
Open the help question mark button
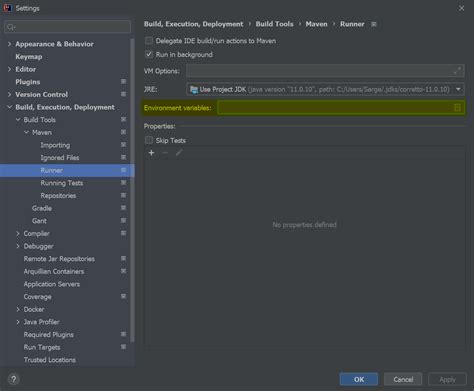(x=14, y=379)
